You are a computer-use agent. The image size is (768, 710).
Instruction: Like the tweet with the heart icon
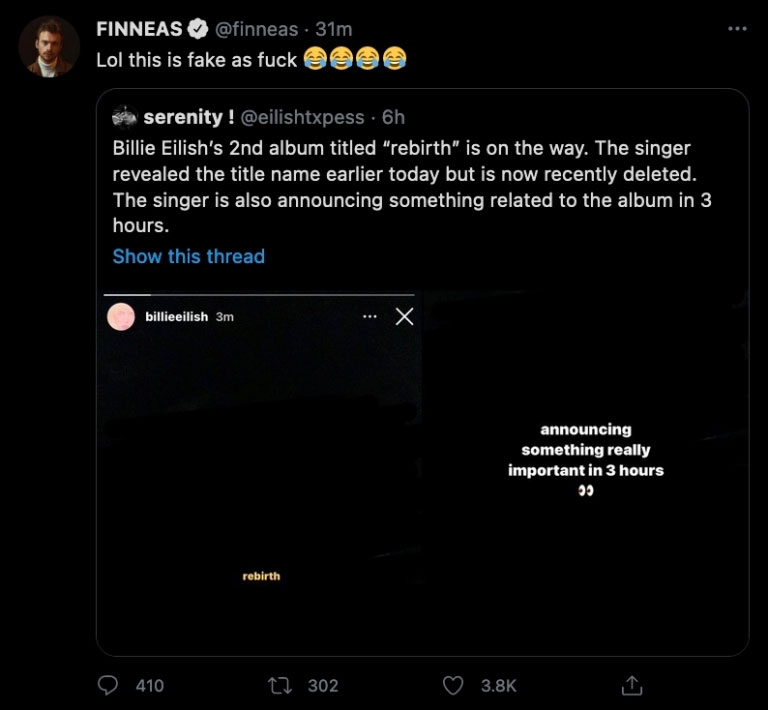[454, 685]
